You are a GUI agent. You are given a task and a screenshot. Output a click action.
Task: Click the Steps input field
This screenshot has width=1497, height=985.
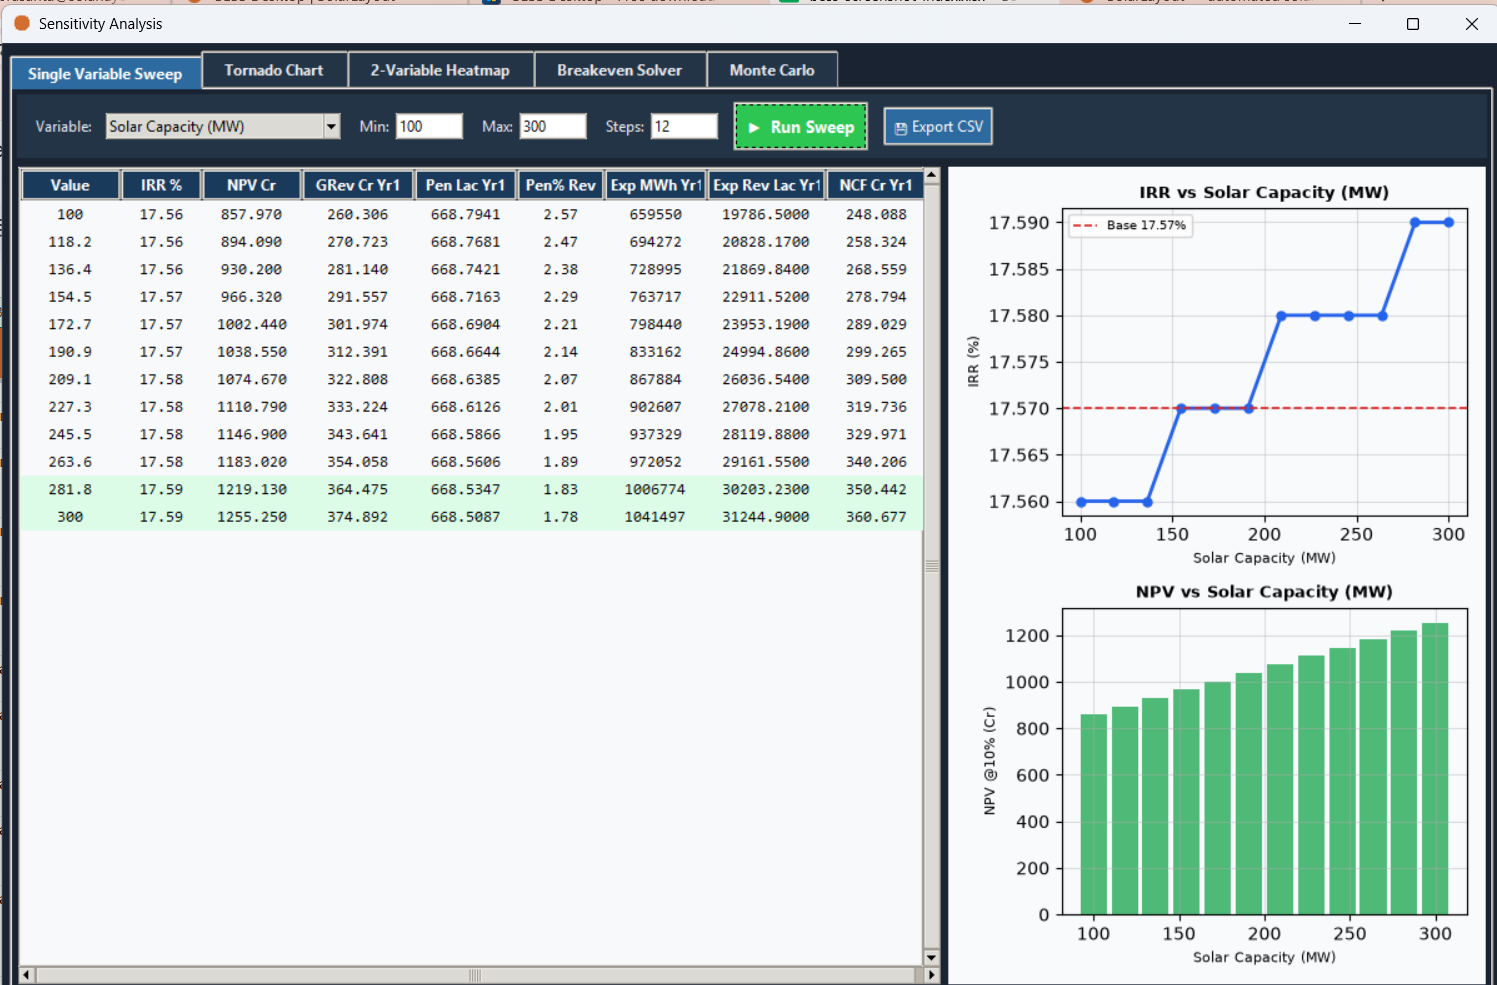pyautogui.click(x=684, y=126)
